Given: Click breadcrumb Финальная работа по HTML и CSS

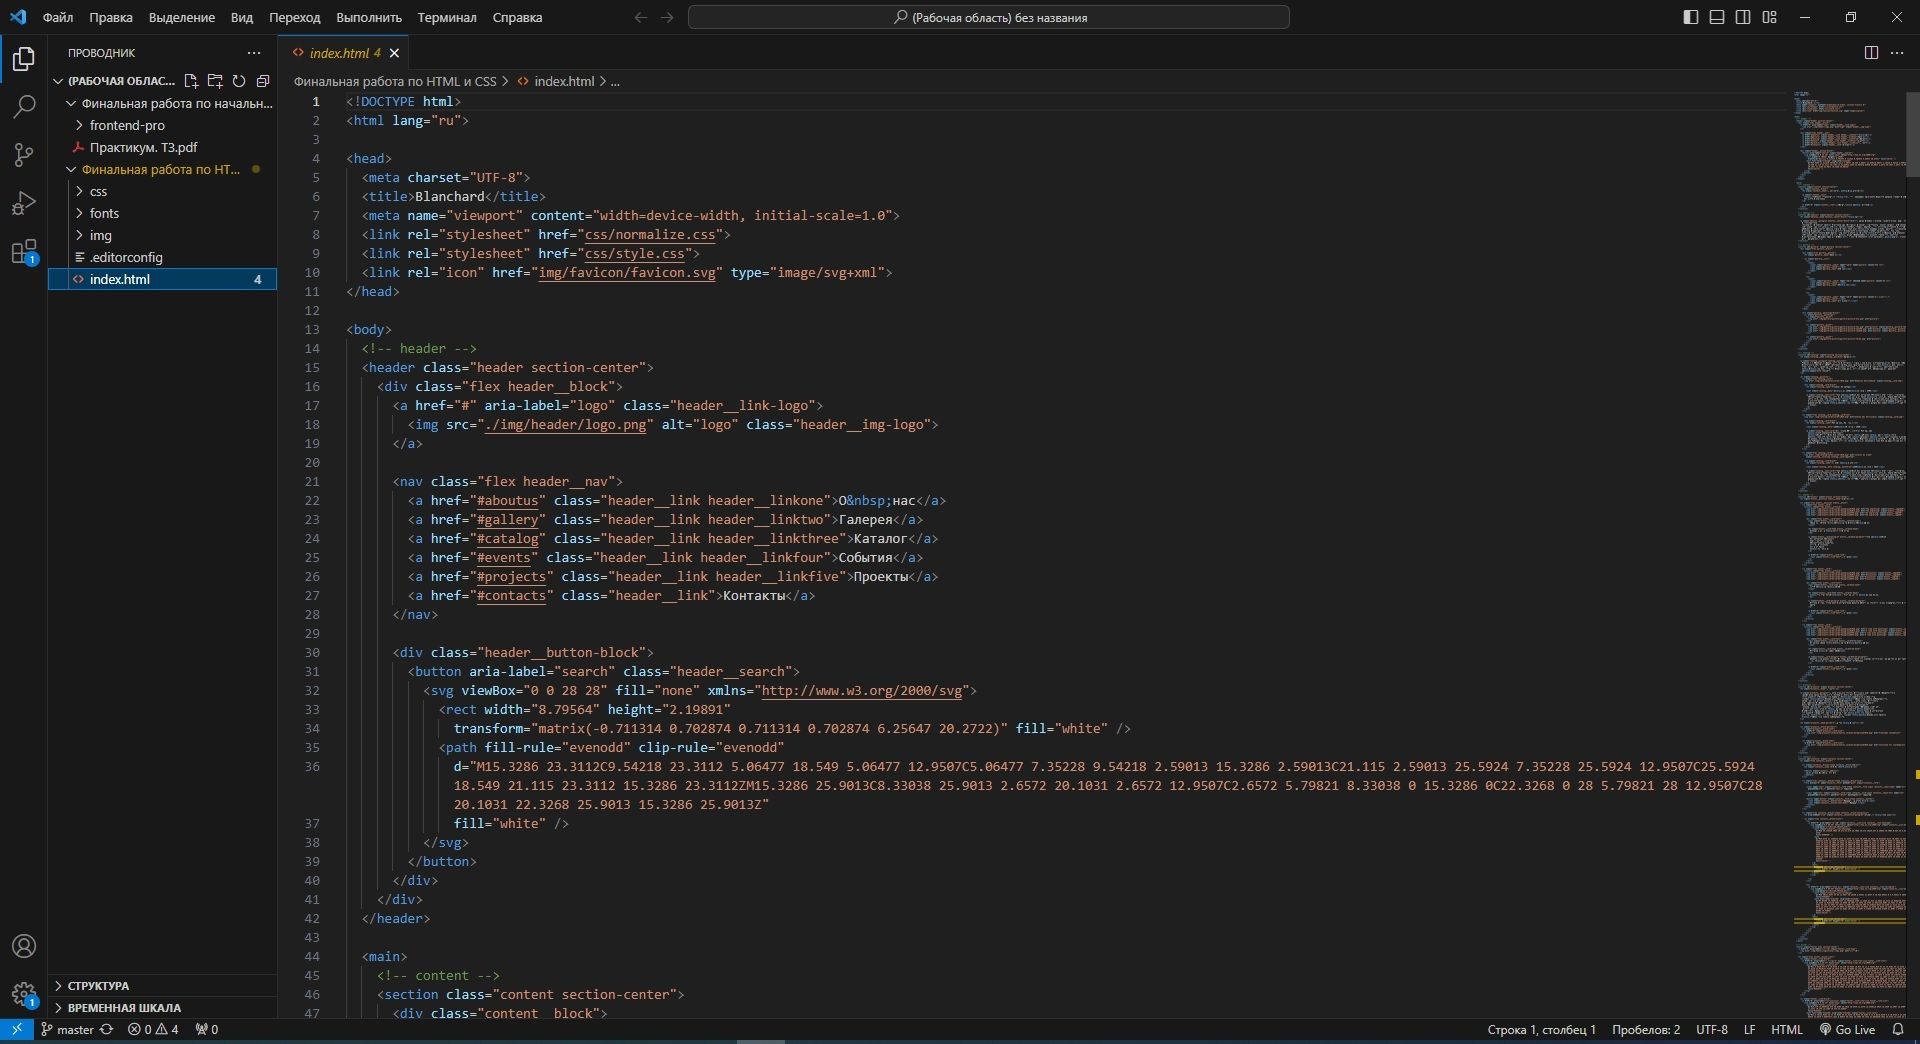Looking at the screenshot, I should tap(394, 81).
